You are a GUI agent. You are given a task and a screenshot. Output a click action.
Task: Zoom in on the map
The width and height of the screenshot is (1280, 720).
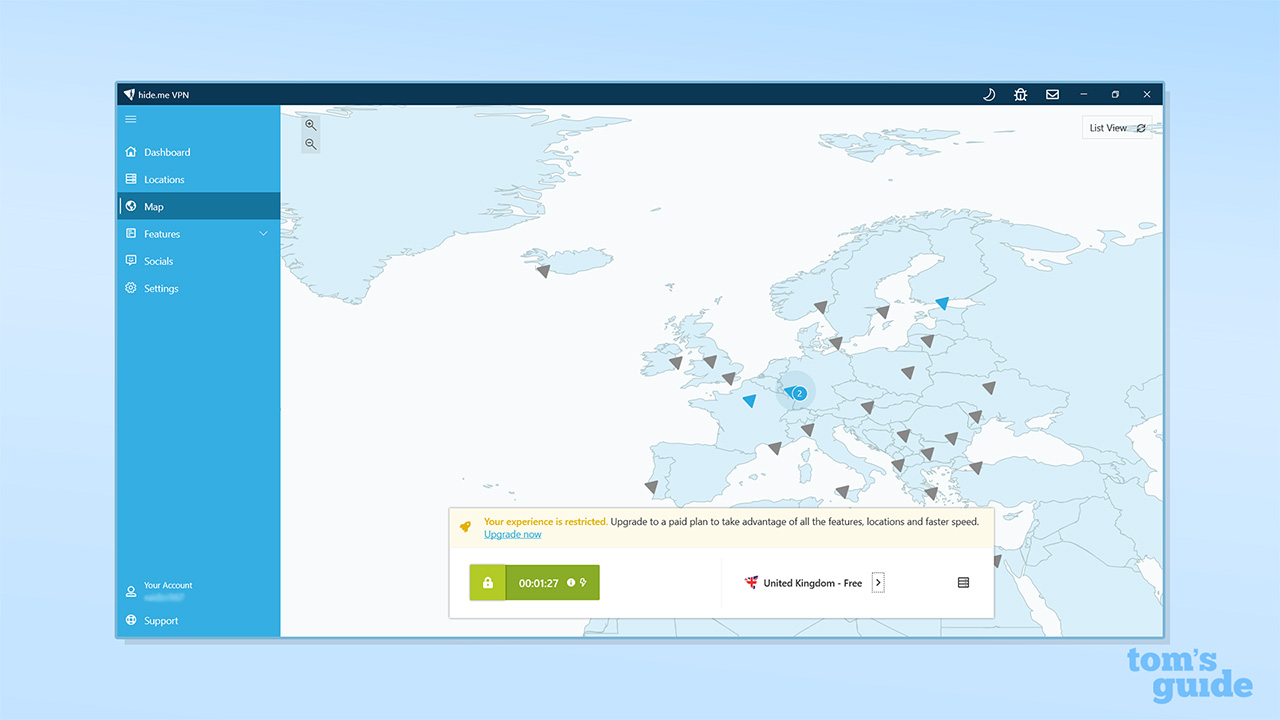pos(310,125)
